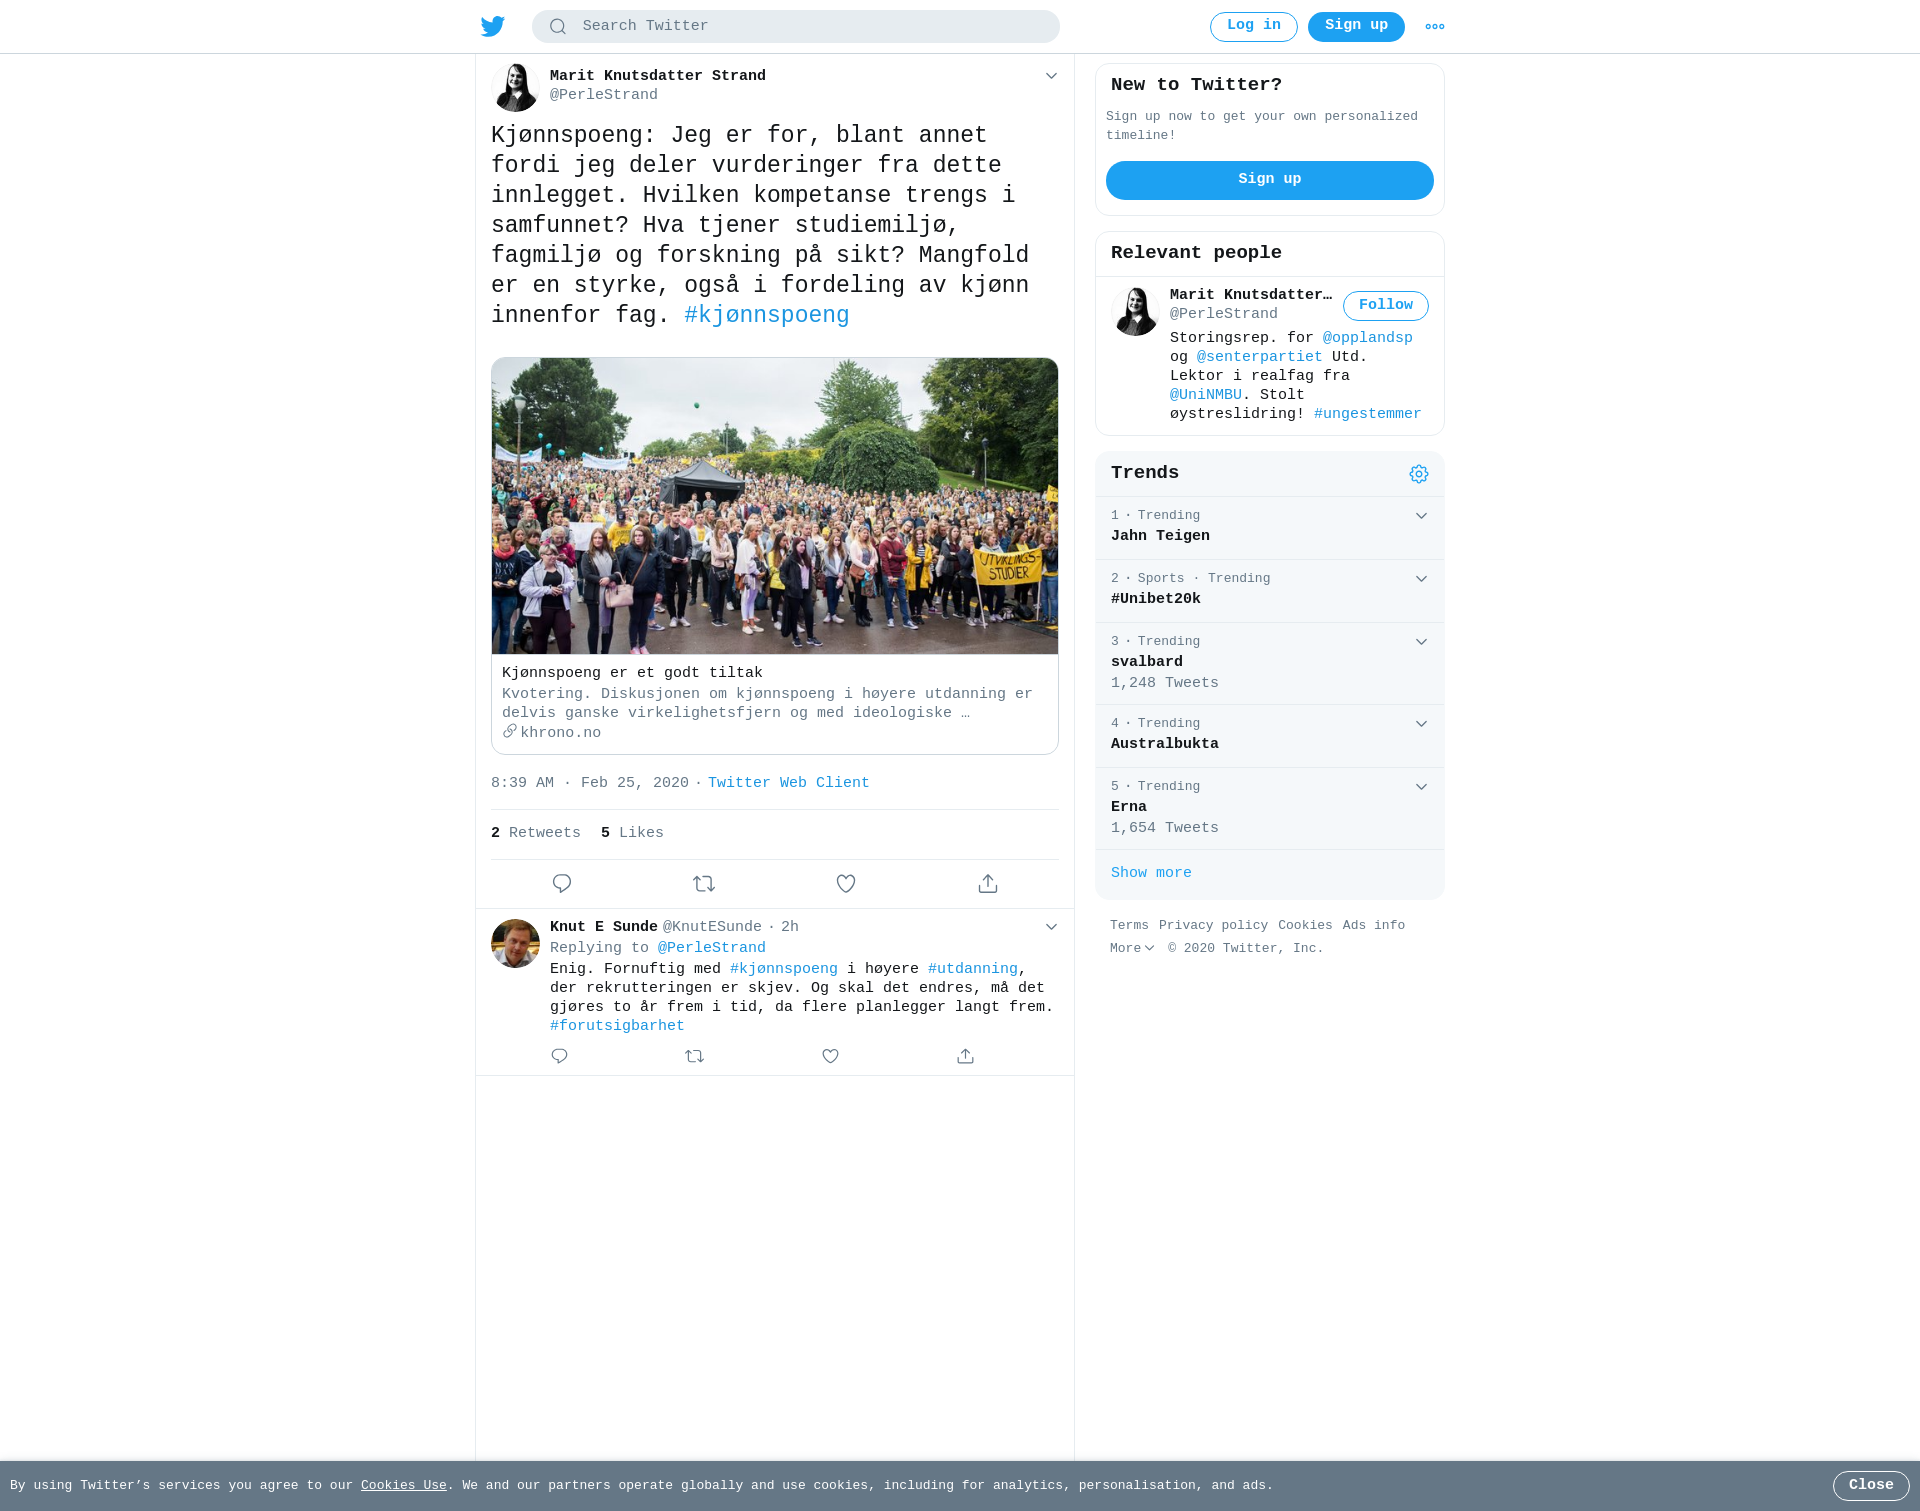Open Trends settings gear

coord(1419,474)
